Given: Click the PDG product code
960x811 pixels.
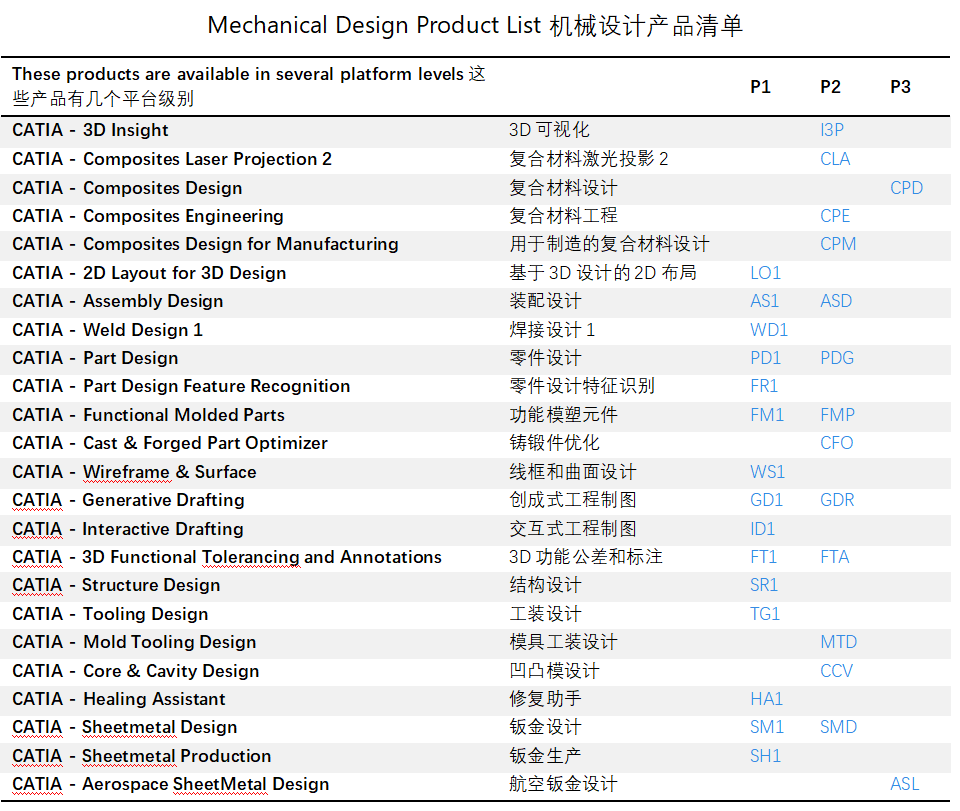Looking at the screenshot, I should coord(837,358).
